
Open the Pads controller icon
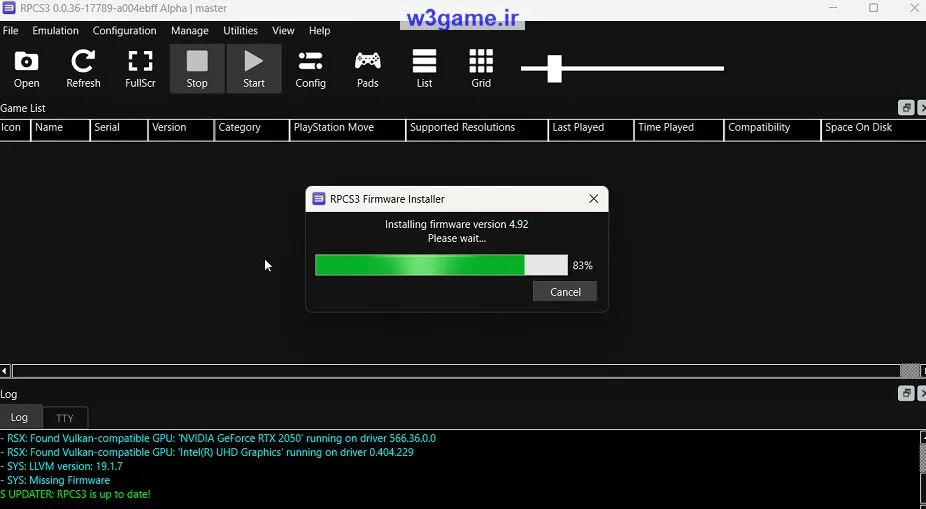pyautogui.click(x=367, y=69)
